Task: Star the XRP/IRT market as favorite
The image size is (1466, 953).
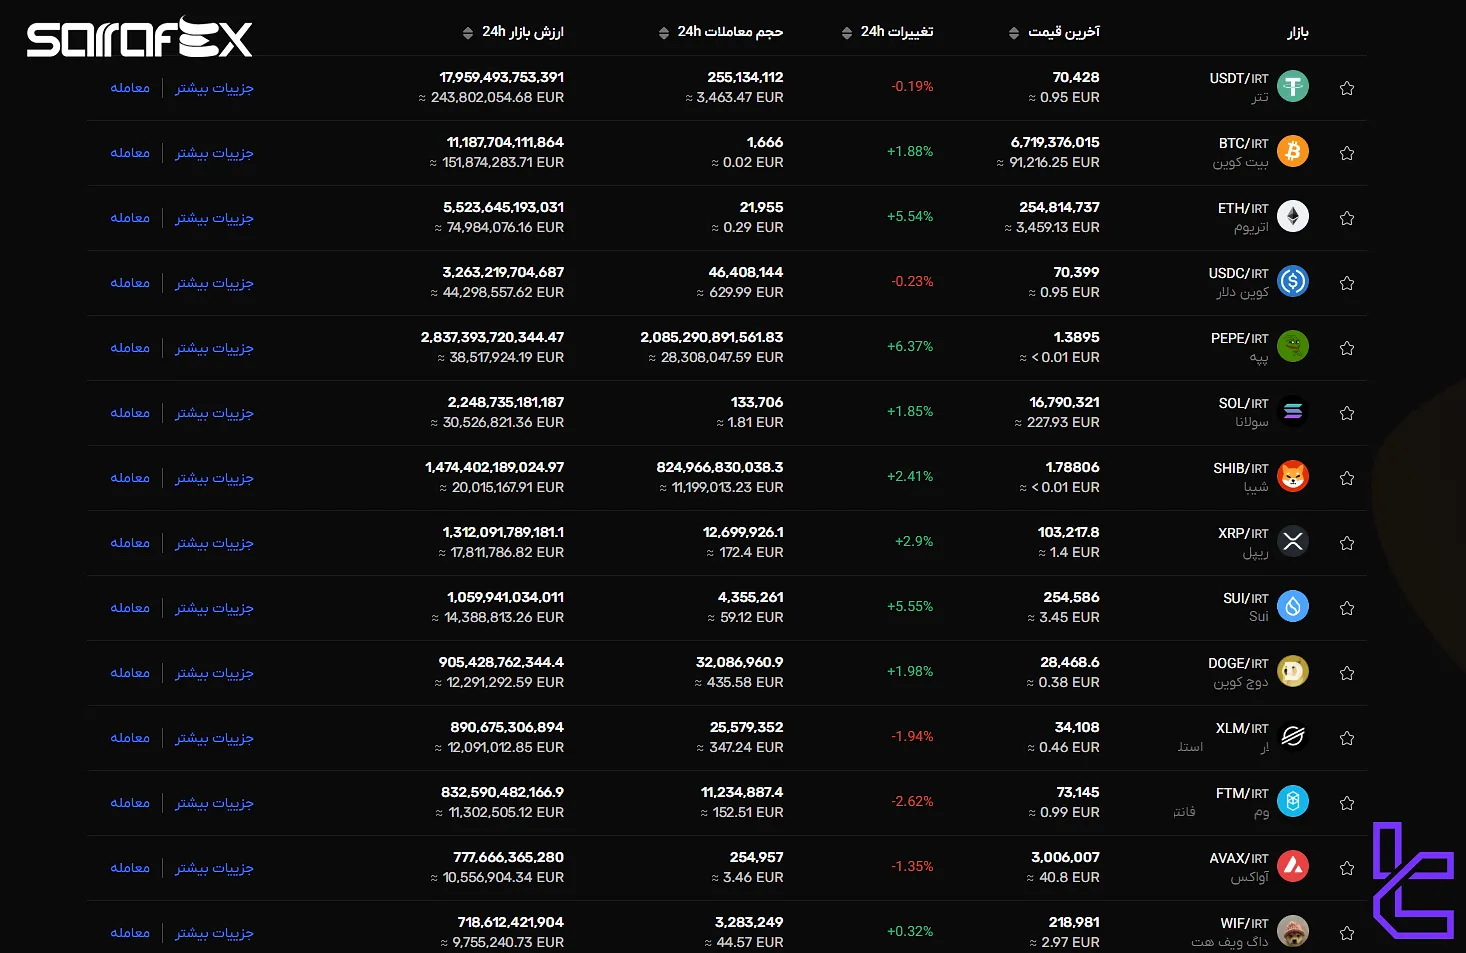Action: pos(1347,543)
